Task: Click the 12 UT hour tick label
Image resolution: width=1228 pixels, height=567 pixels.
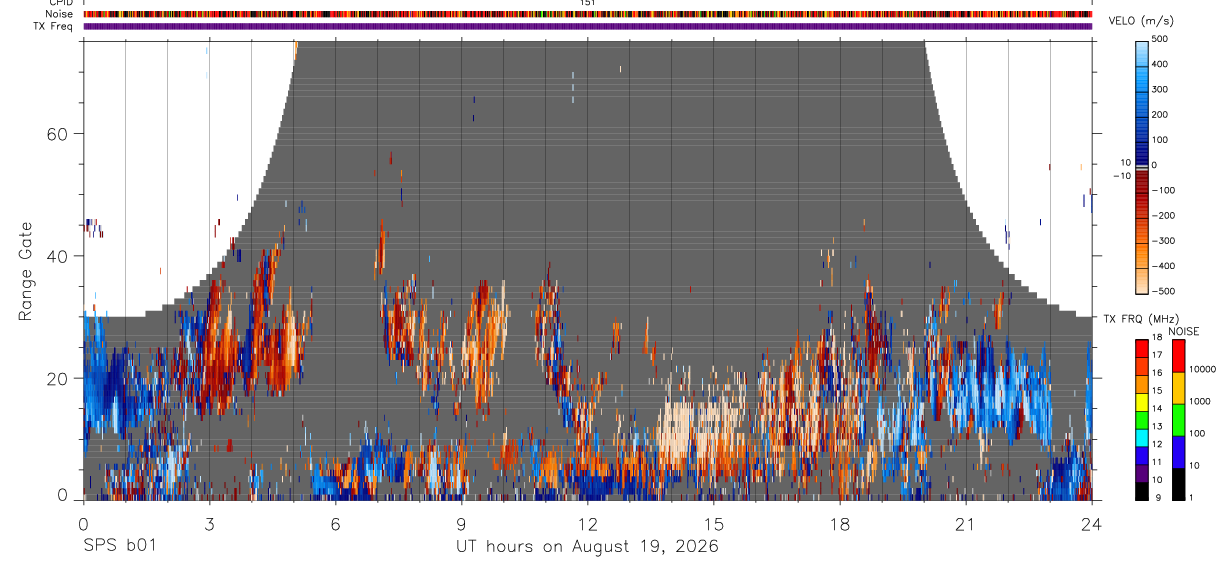Action: click(587, 524)
